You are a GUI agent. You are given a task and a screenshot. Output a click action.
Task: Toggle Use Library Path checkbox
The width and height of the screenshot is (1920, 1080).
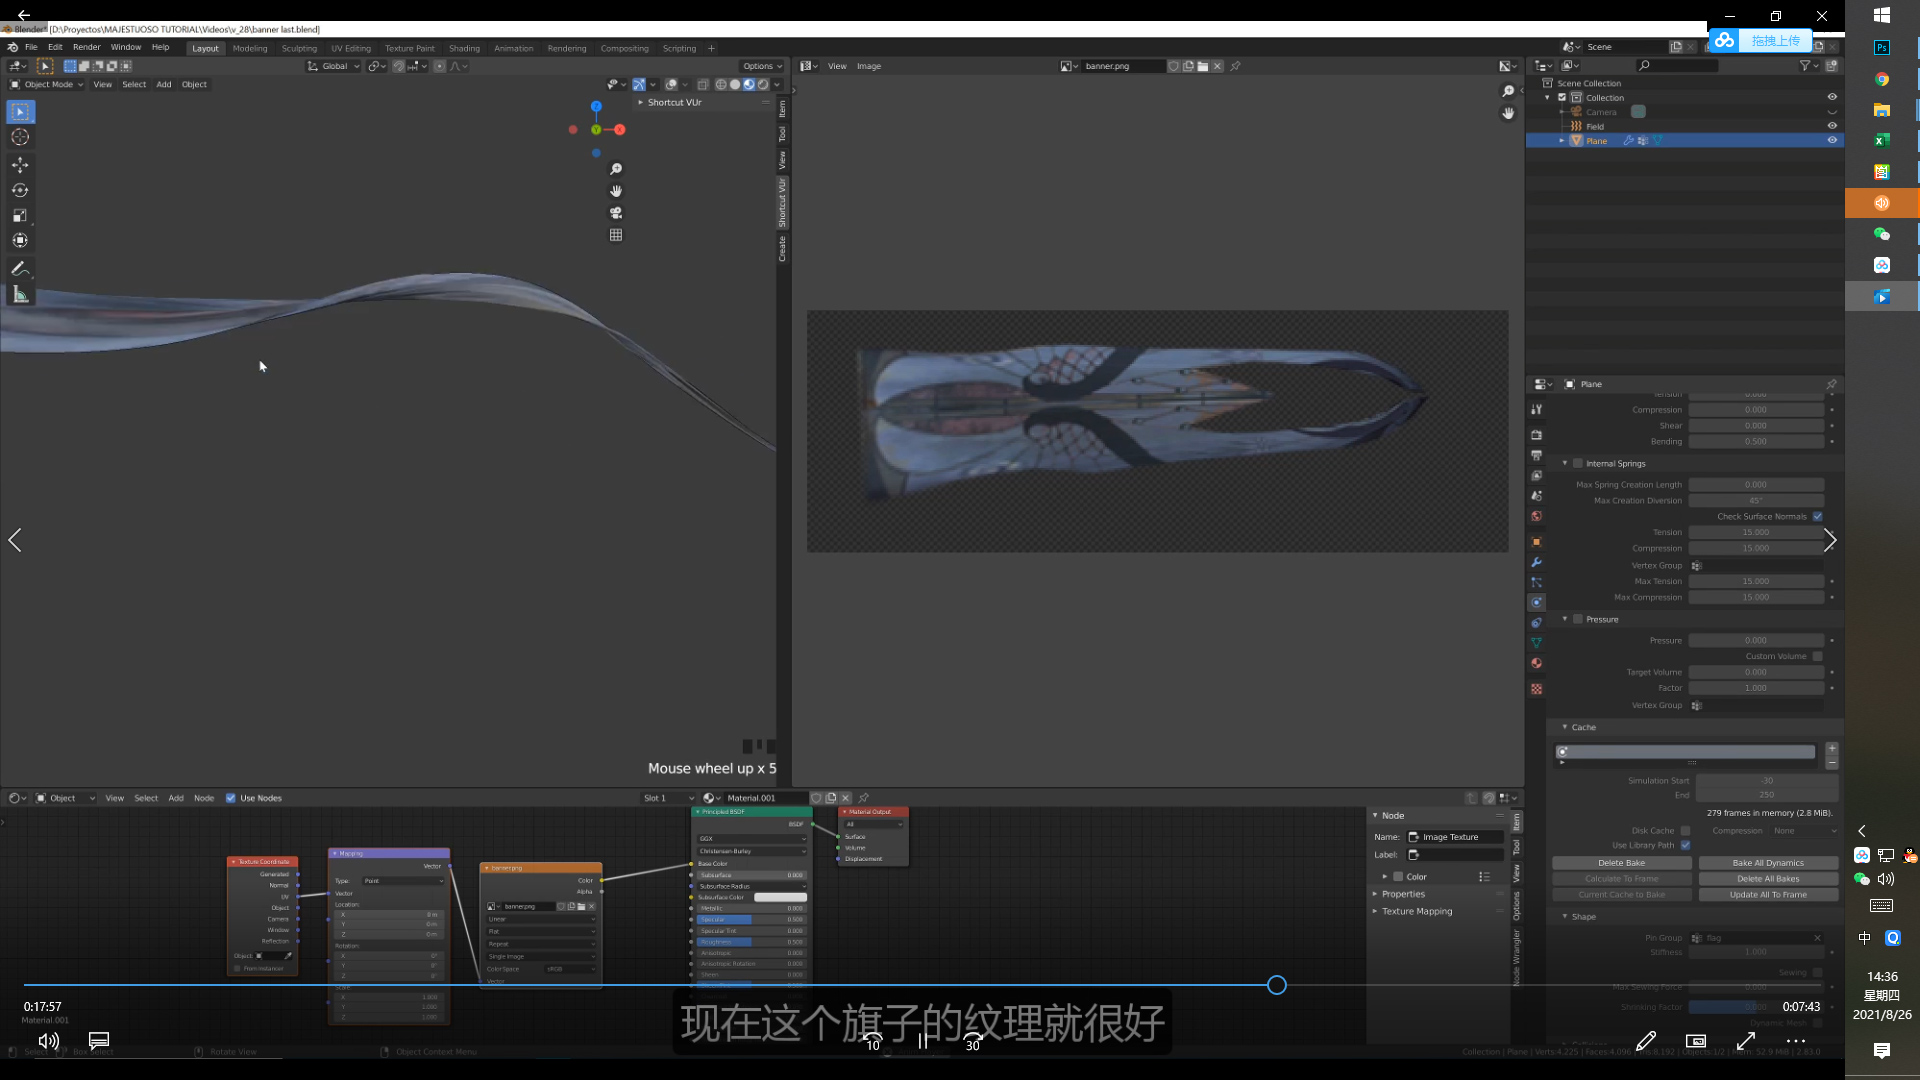click(1686, 845)
